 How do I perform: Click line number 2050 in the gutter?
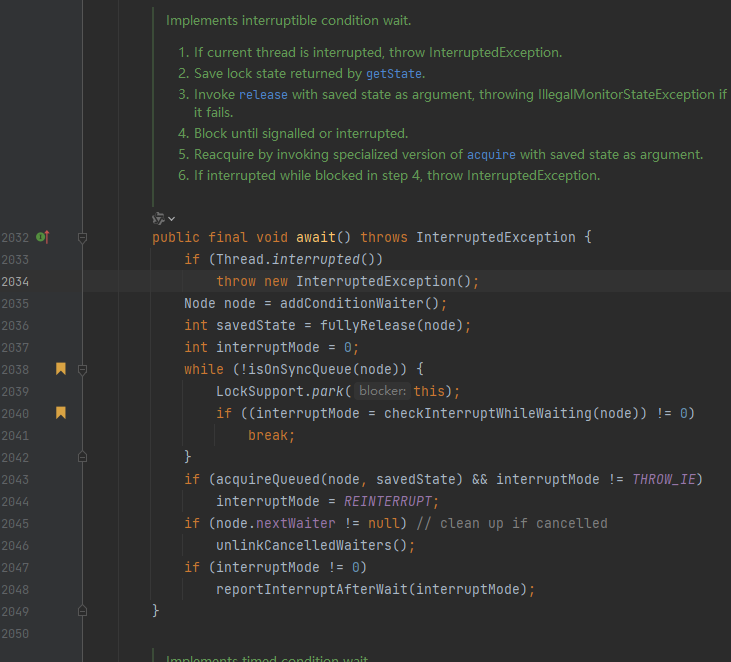click(15, 634)
